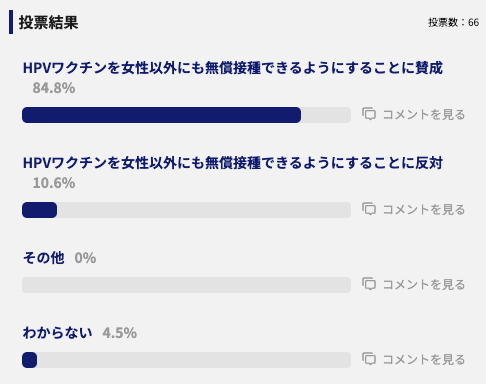The height and width of the screenshot is (384, 486).
Task: Click the 84.8% percentage label
Action: coord(54,88)
